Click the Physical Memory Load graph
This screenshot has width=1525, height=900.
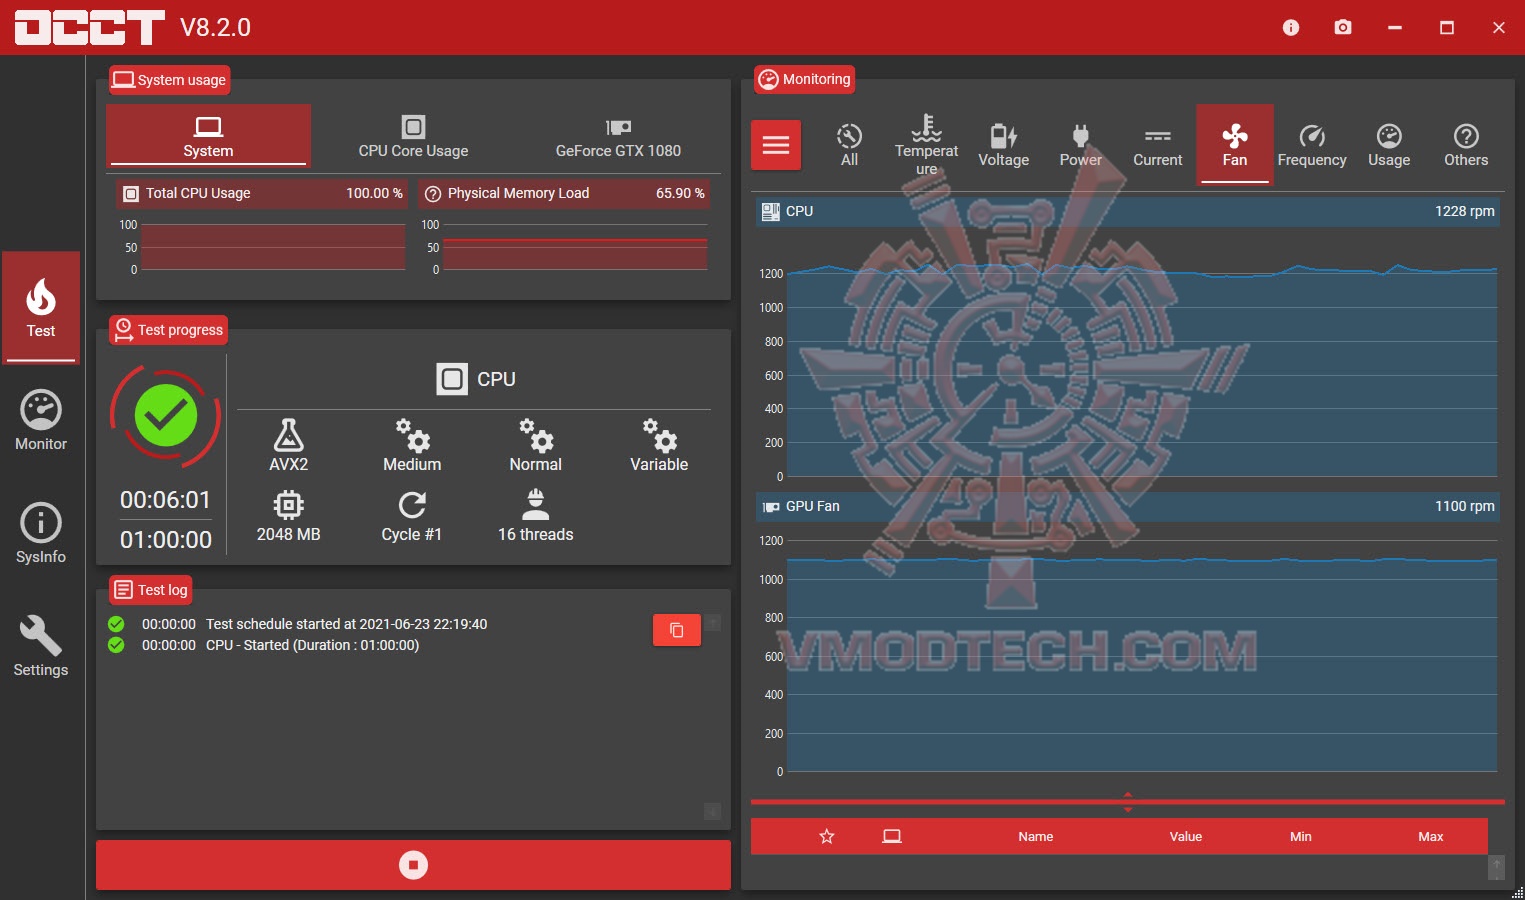tap(575, 247)
